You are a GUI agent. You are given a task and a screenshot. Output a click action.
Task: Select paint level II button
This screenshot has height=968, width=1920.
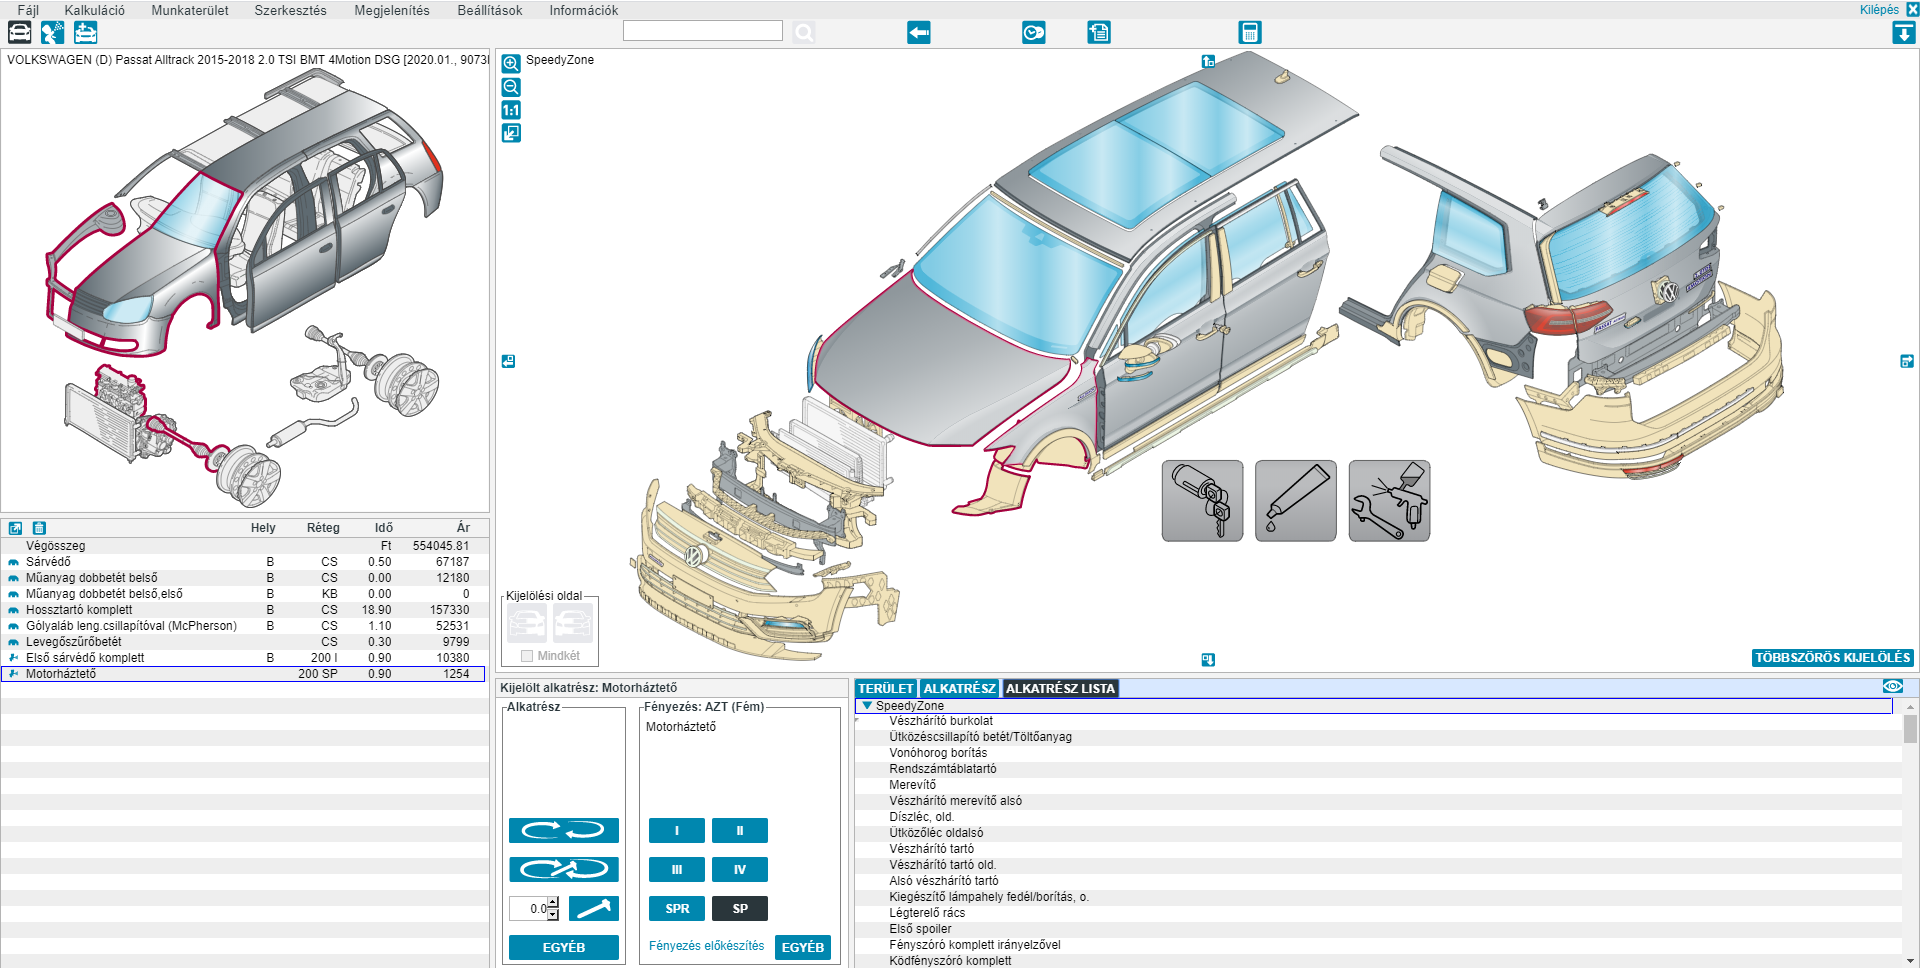(740, 830)
